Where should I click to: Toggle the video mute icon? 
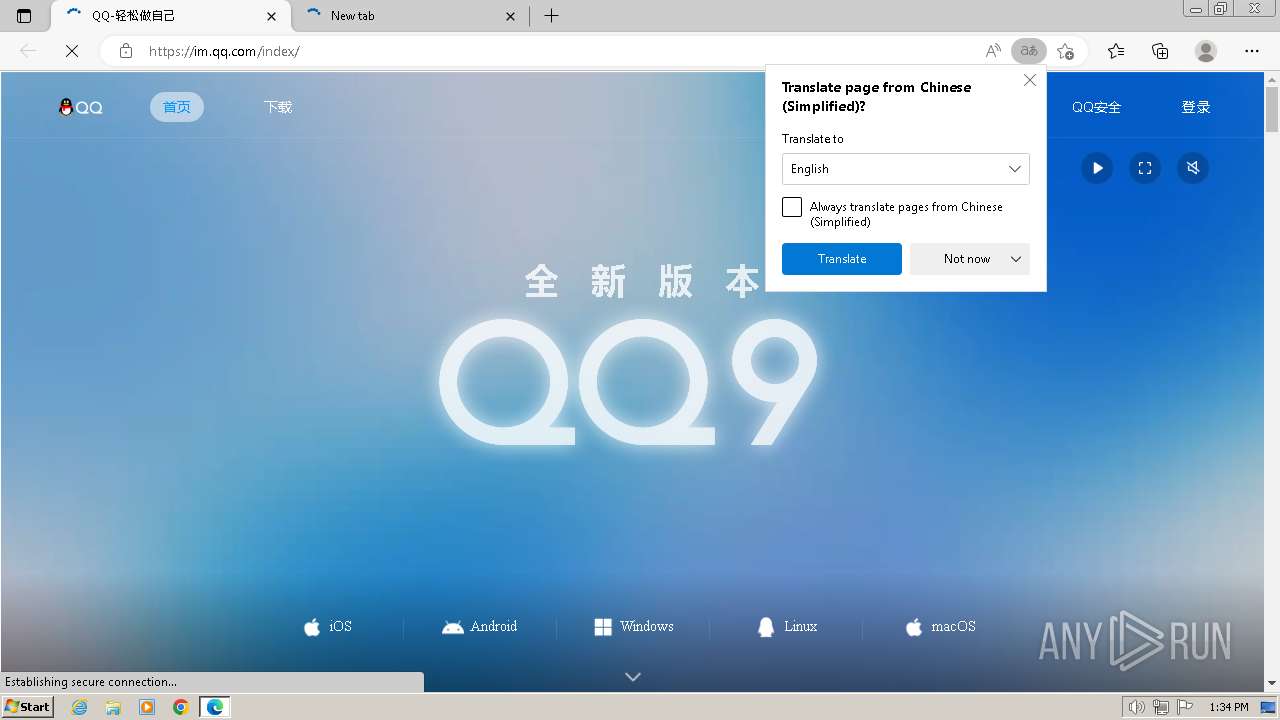pyautogui.click(x=1193, y=168)
